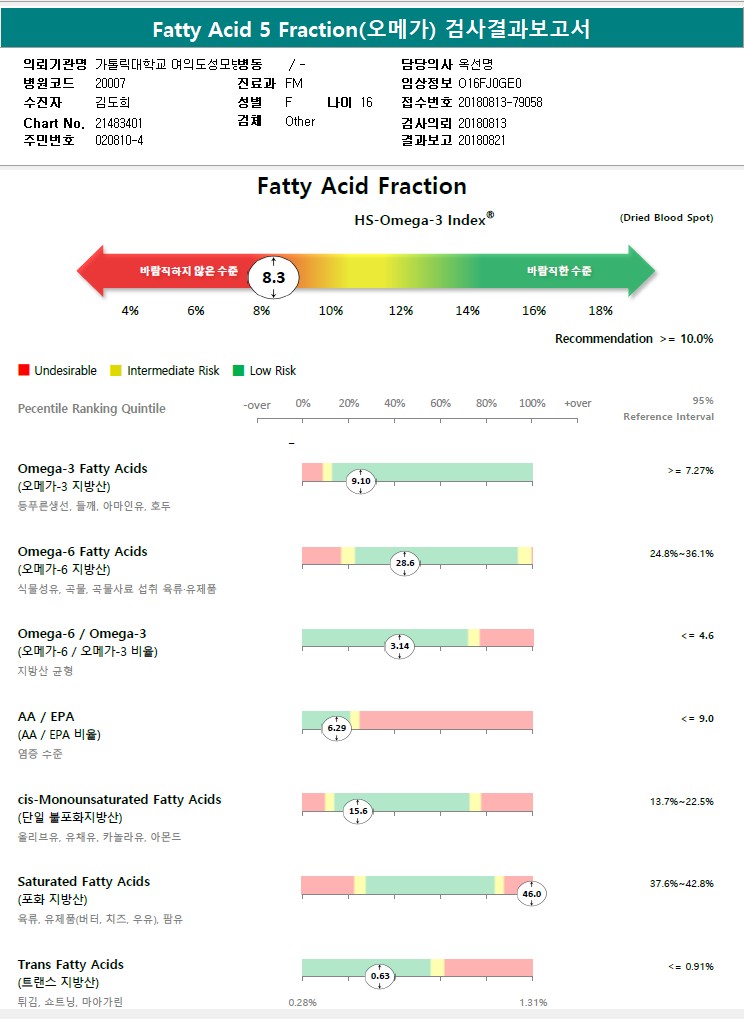
Task: Click the Omega-3 Fatty Acids label
Action: [82, 468]
